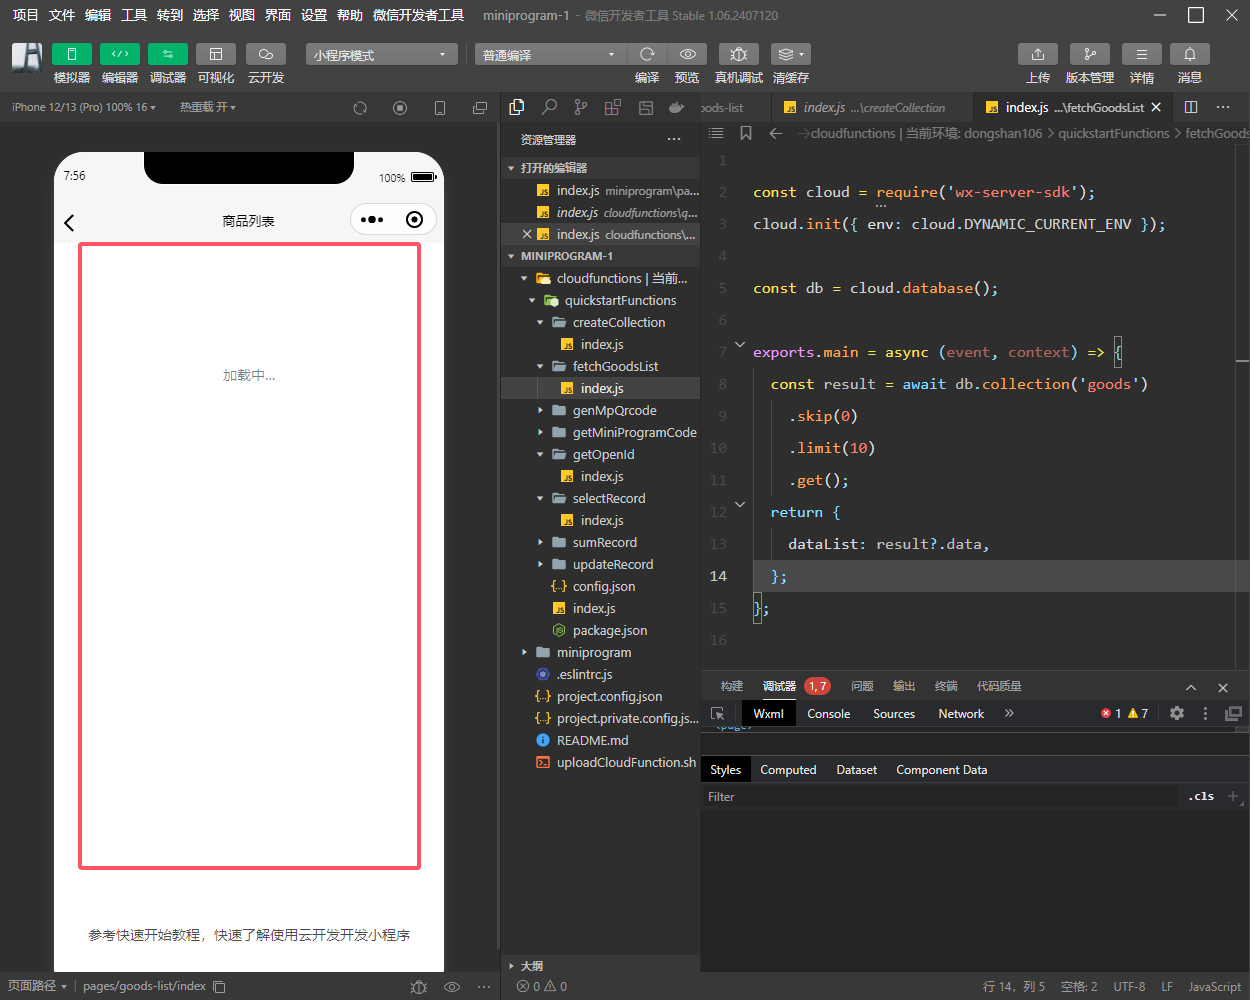1250x1000 pixels.
Task: Open the devtools settings gear
Action: click(1177, 713)
